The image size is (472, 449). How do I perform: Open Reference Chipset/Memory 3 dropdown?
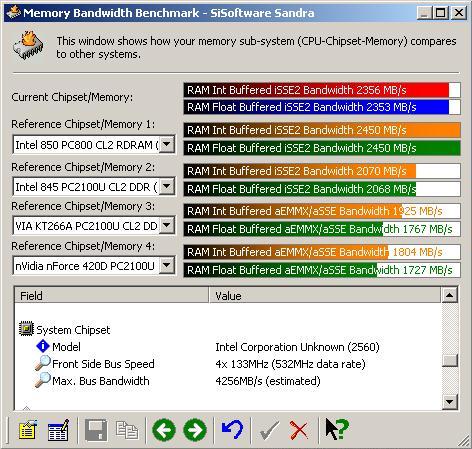coord(167,226)
